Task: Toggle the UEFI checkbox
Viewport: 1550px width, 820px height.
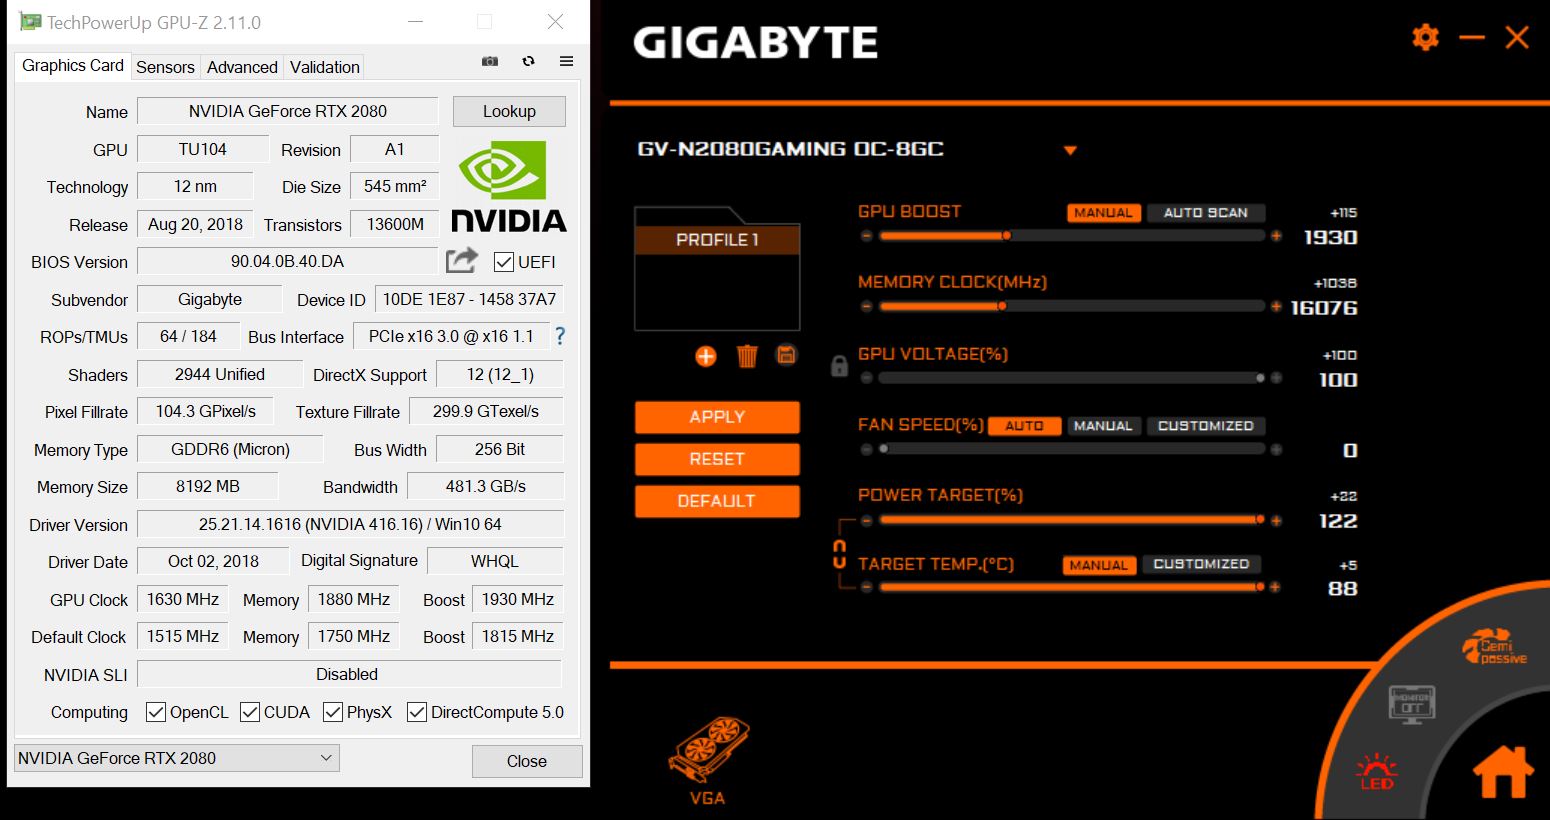Action: 504,262
